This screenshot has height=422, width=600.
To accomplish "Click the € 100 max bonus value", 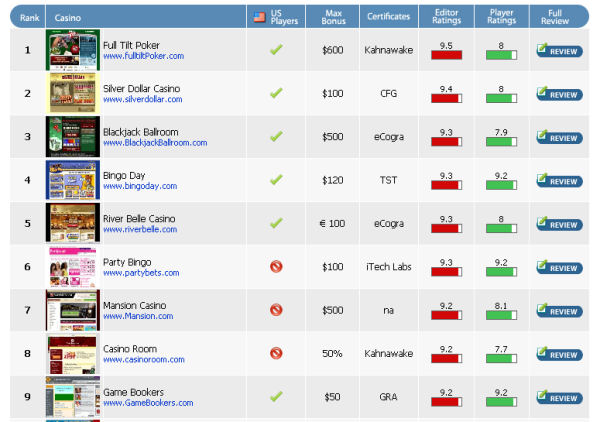I will click(332, 223).
